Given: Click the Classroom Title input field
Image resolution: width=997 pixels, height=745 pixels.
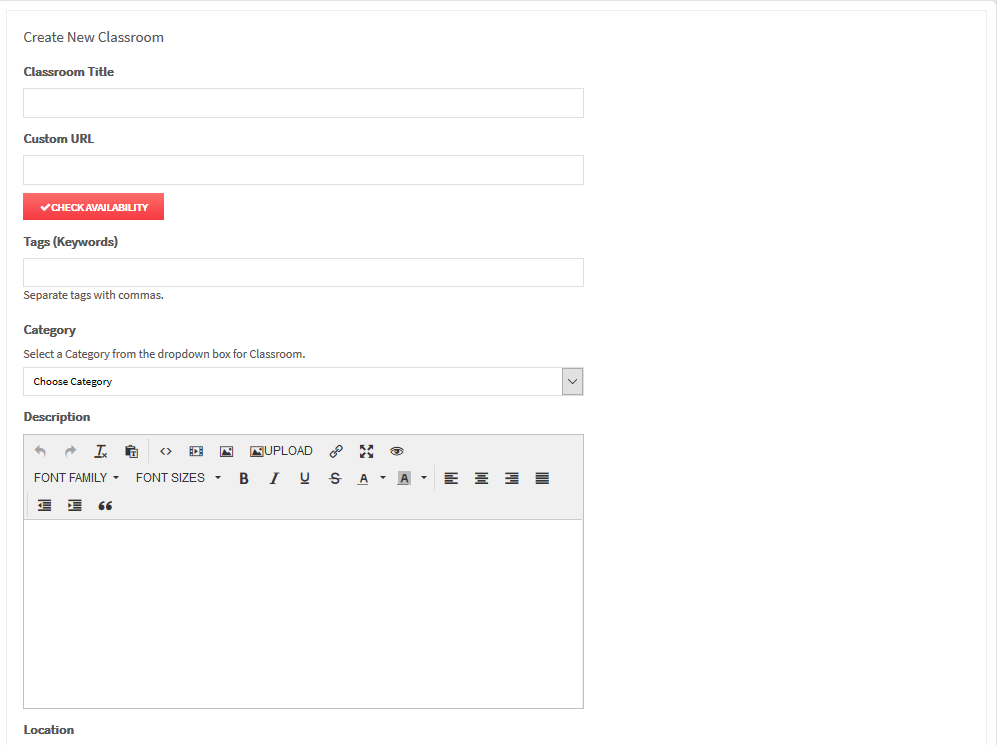Looking at the screenshot, I should pos(303,103).
